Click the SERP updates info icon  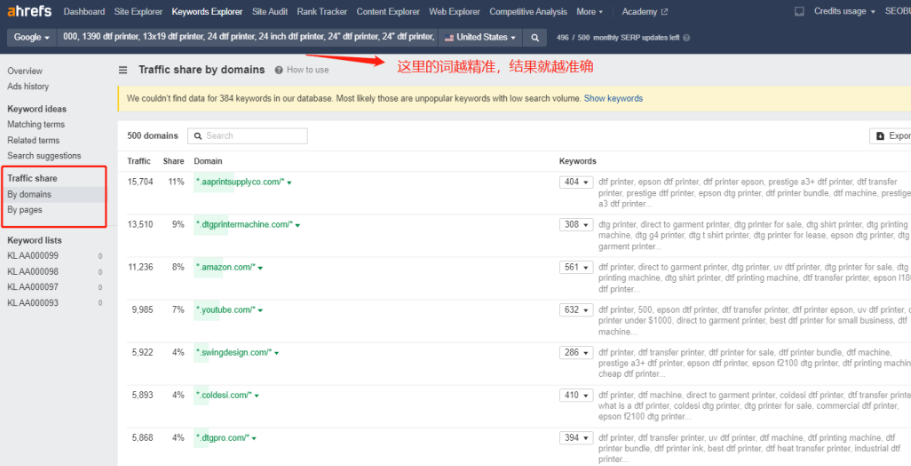[x=687, y=38]
